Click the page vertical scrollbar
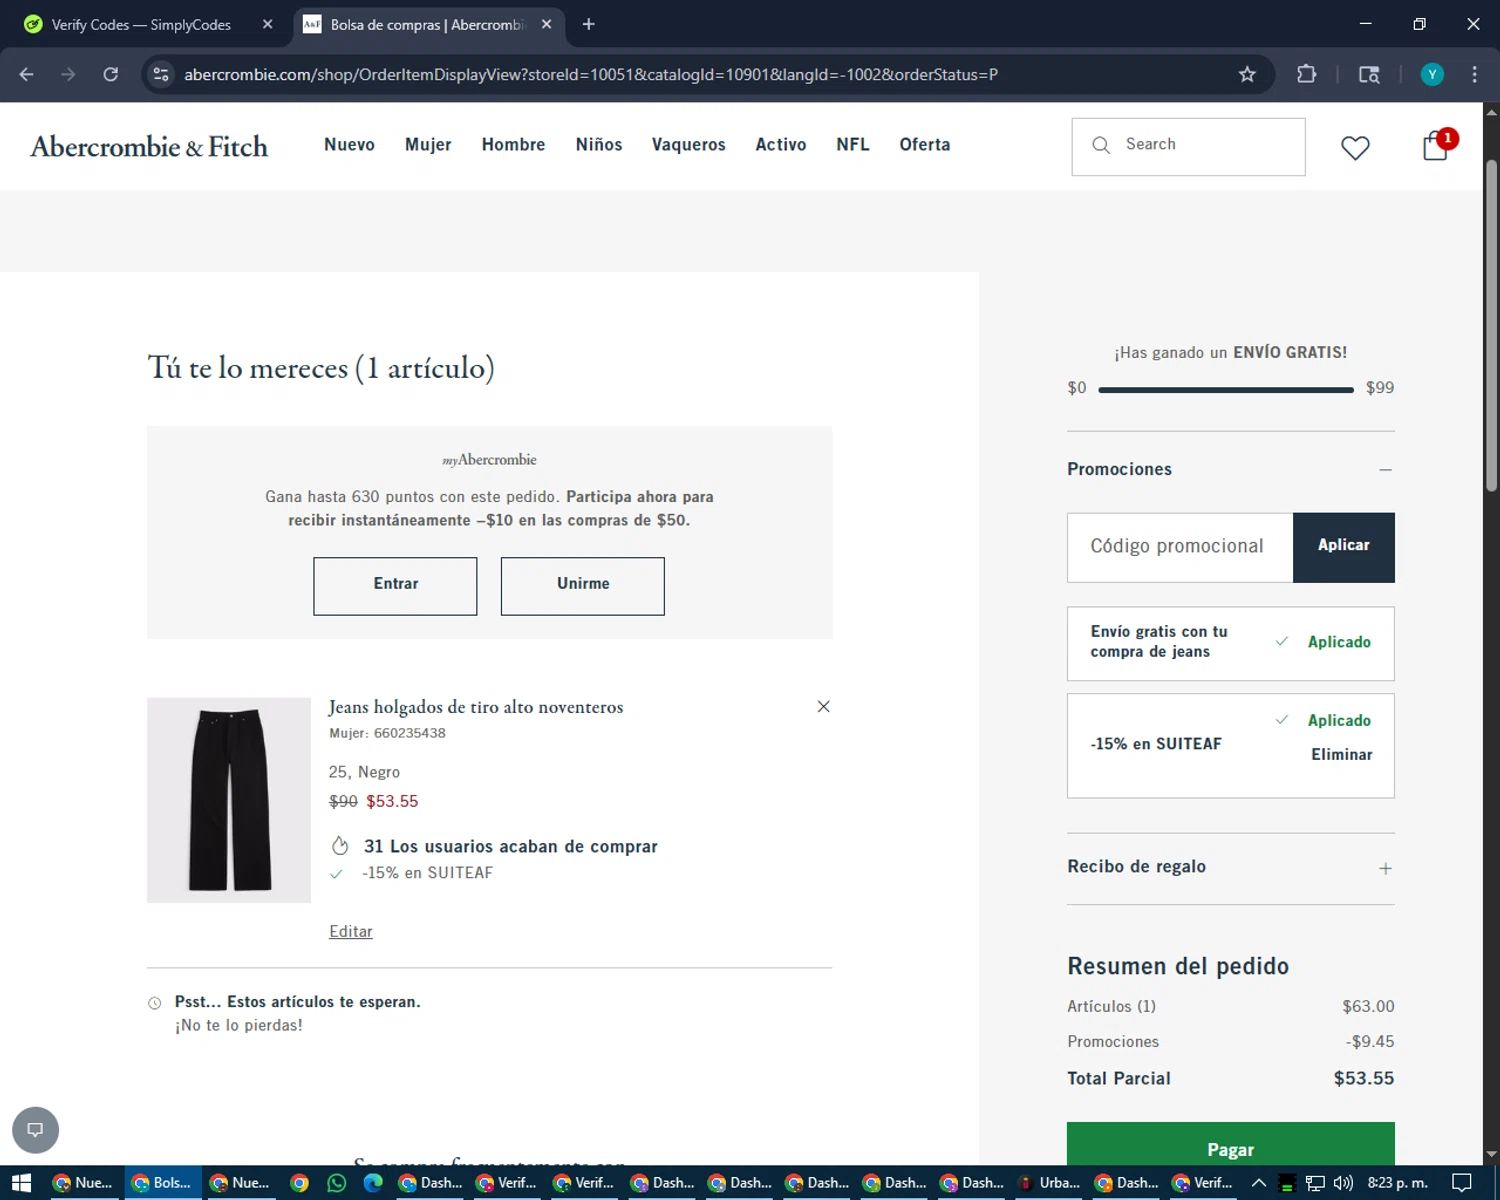 [1491, 325]
